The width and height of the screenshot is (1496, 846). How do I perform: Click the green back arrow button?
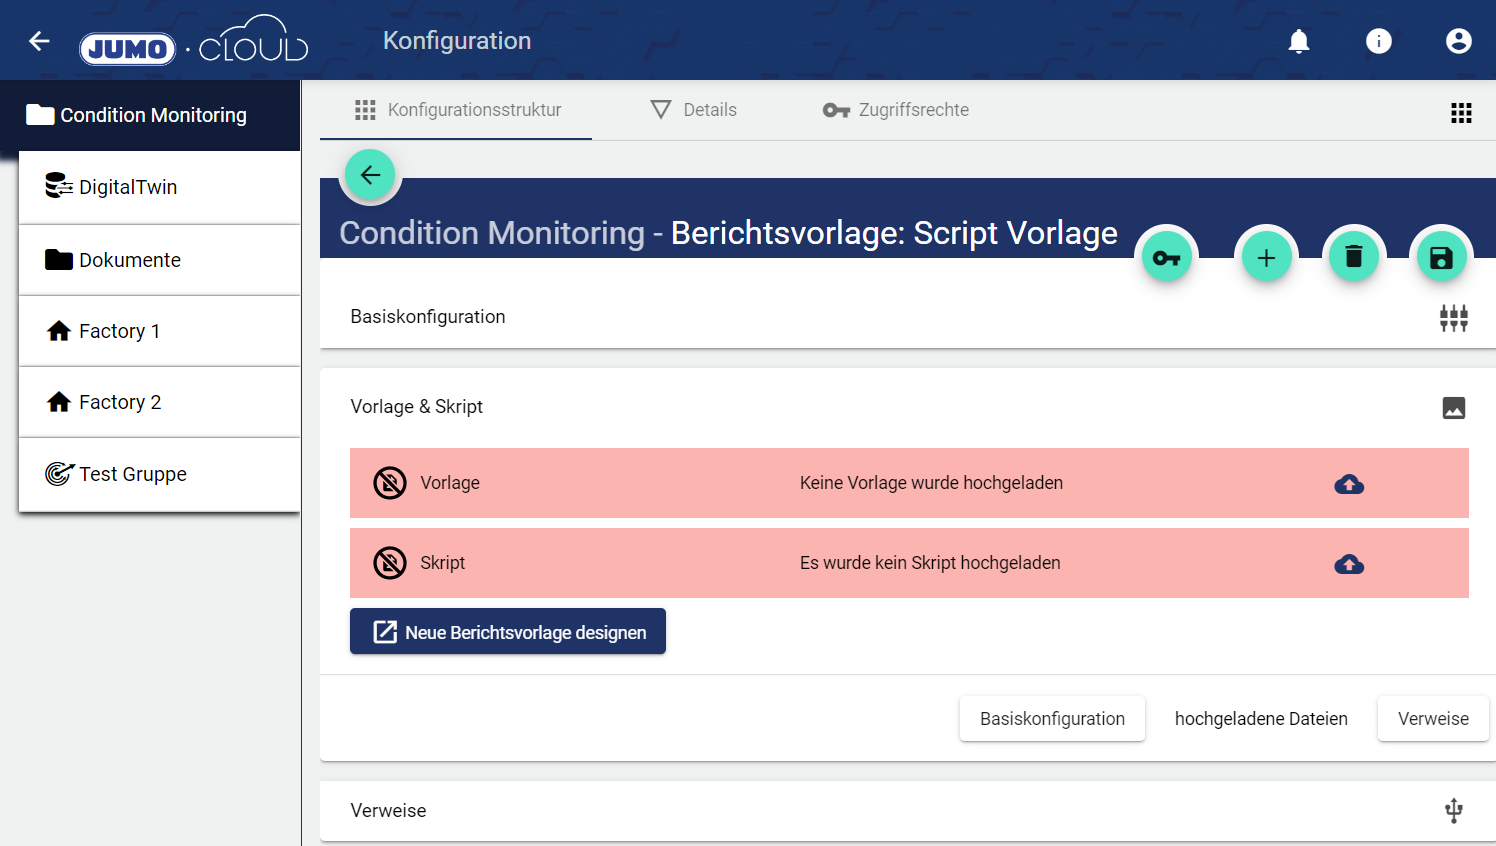pos(370,175)
